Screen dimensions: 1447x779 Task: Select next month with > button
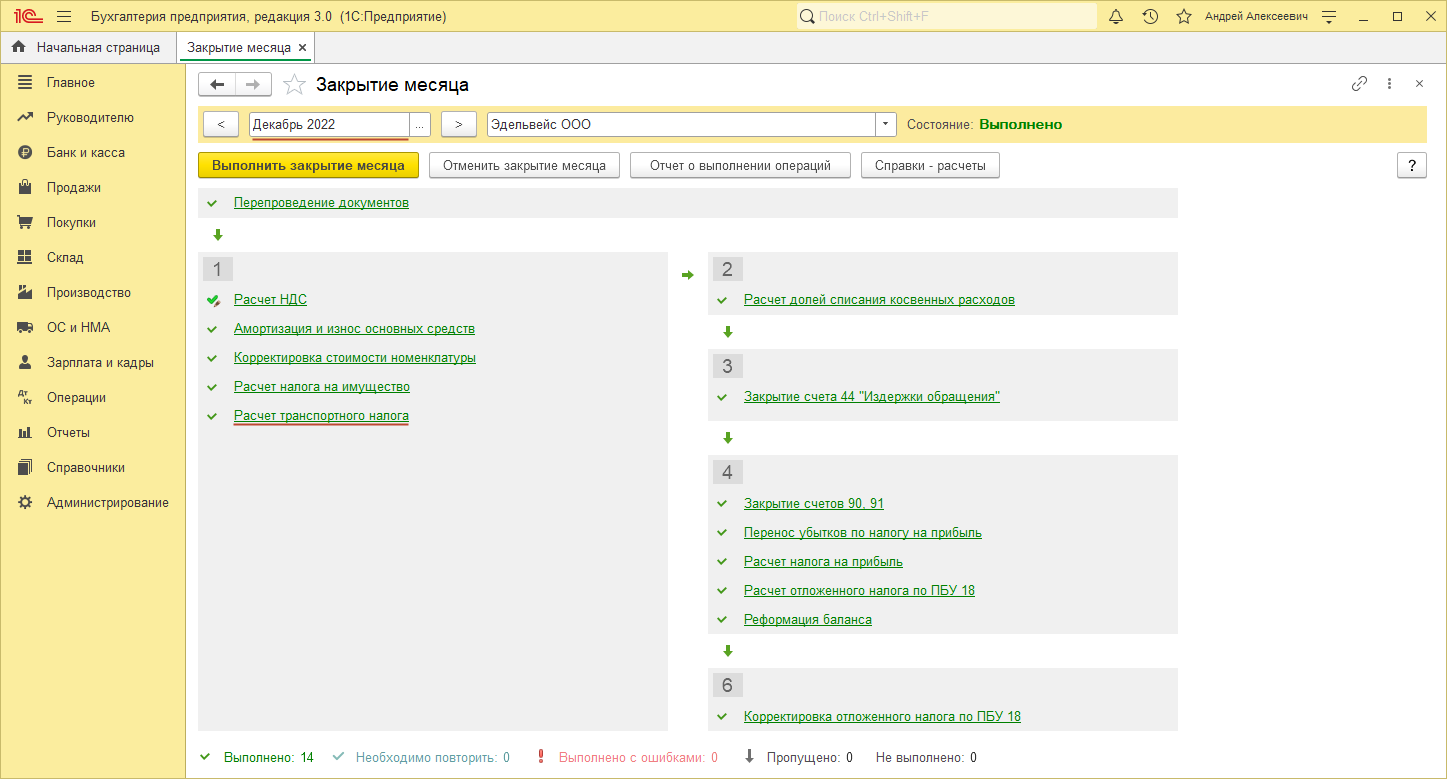point(458,124)
